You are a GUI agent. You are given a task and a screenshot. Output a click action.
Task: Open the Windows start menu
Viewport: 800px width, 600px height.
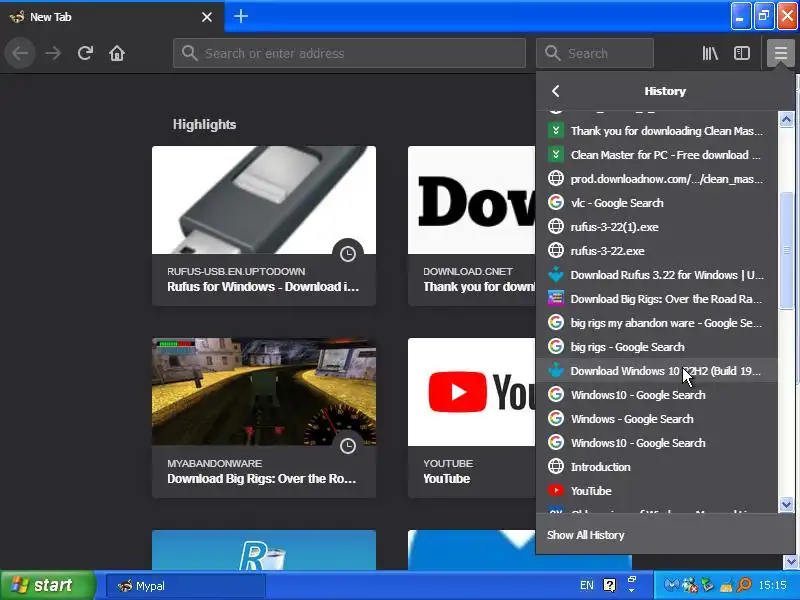[x=47, y=585]
